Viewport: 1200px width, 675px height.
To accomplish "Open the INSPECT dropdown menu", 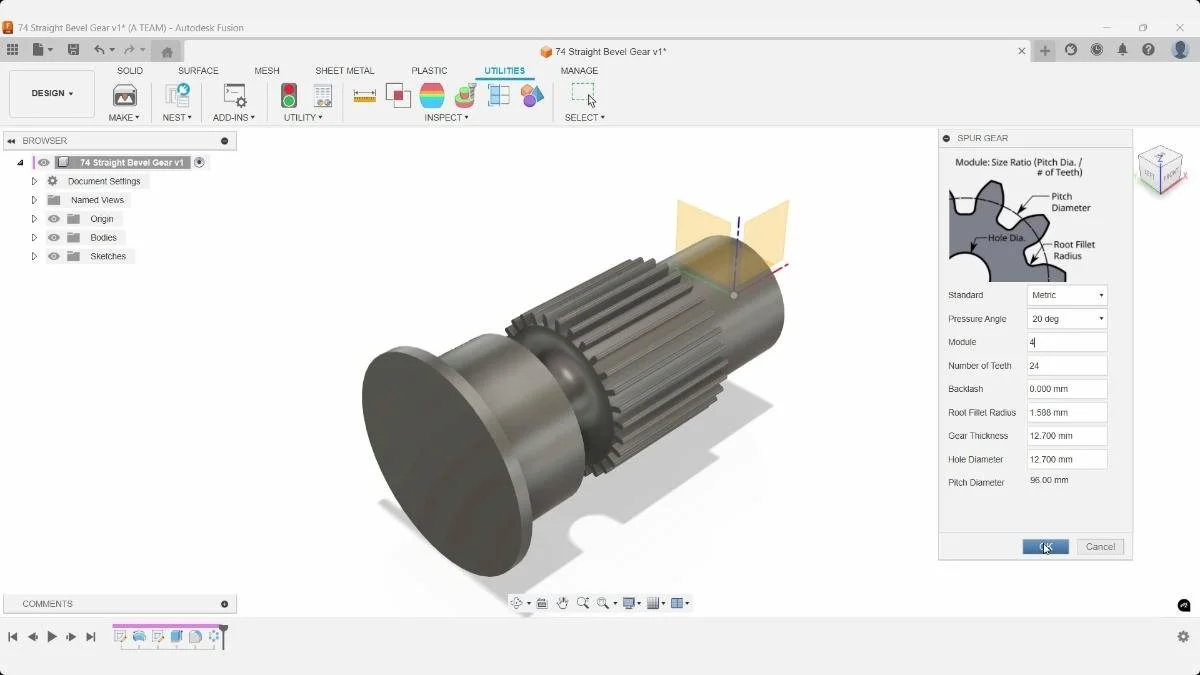I will point(446,118).
